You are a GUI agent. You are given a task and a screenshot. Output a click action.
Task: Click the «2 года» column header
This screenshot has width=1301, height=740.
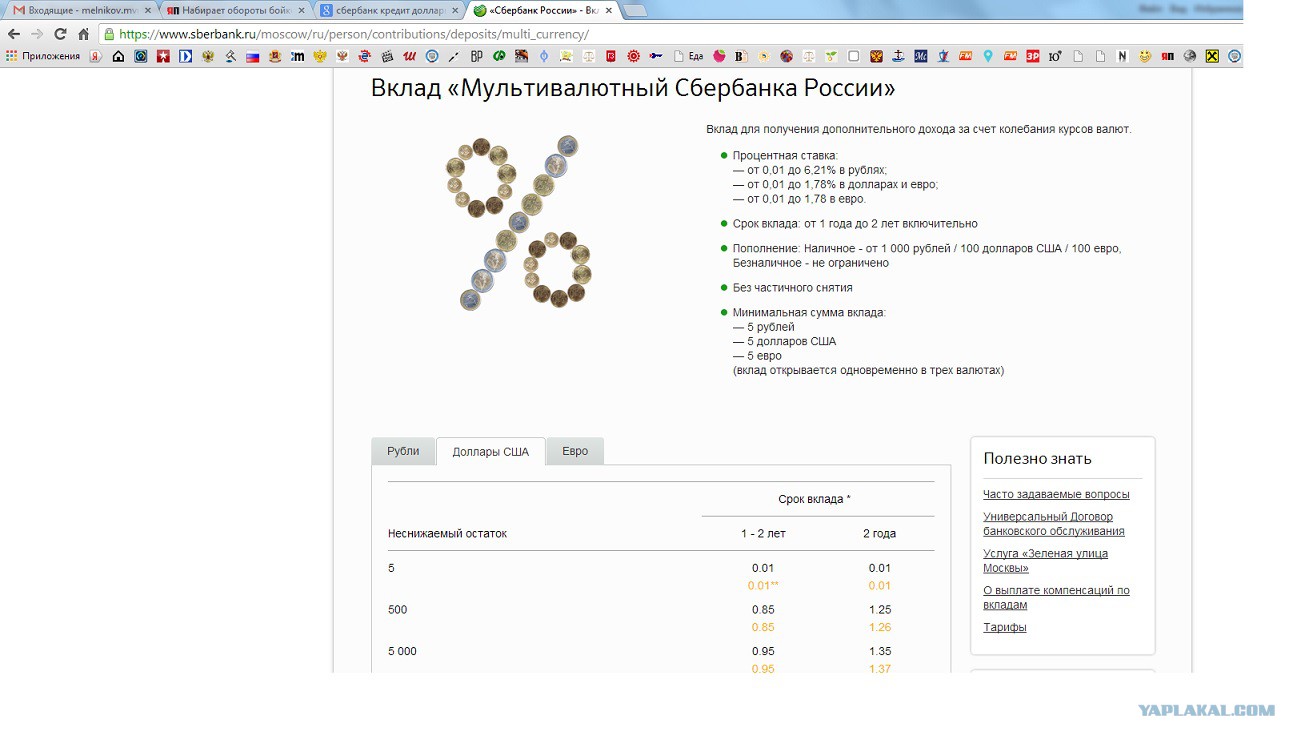pyautogui.click(x=879, y=534)
